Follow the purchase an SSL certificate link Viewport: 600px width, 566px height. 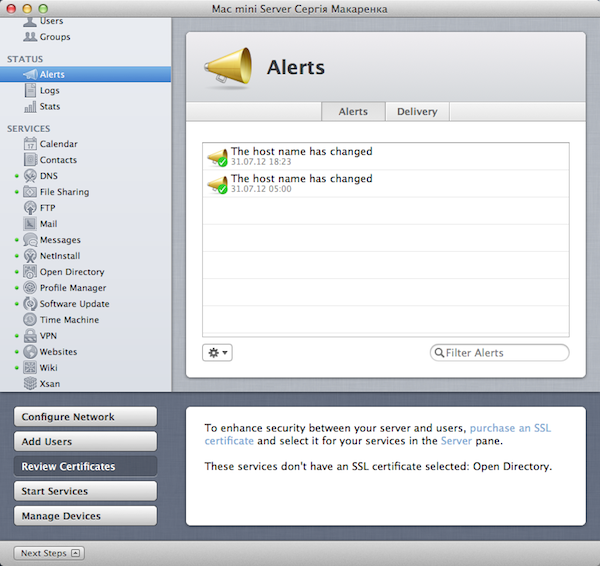click(510, 428)
